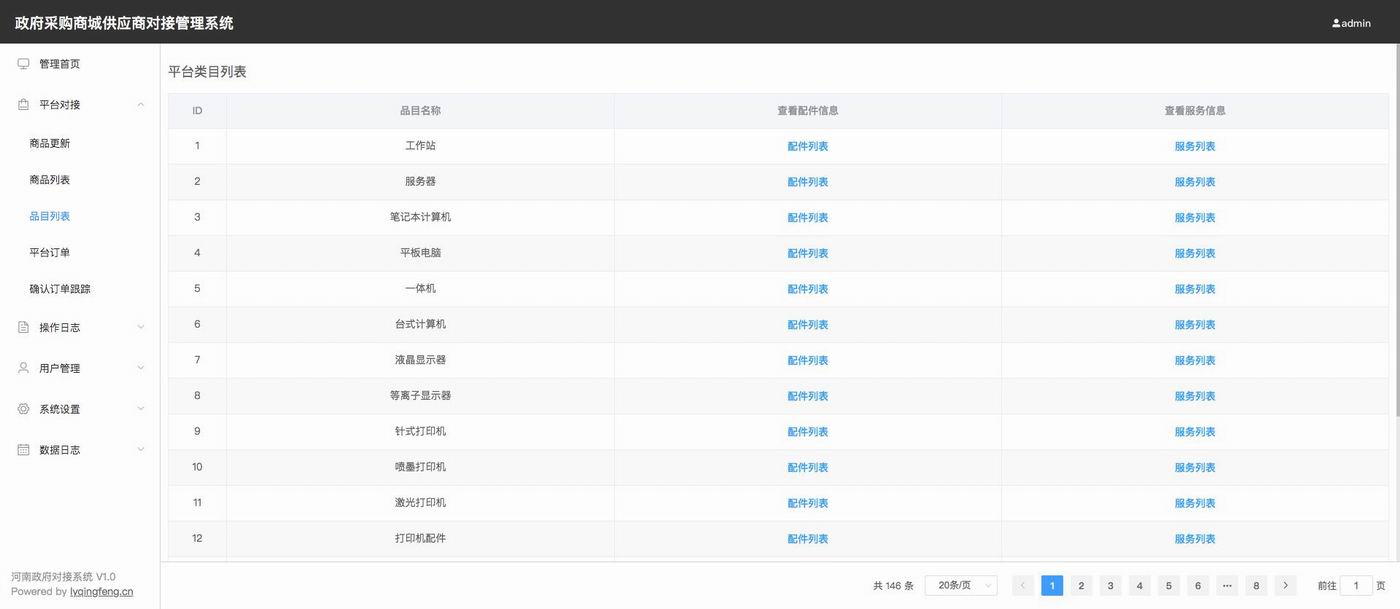1400x609 pixels.
Task: Click the gear icon beside 系统设置
Action: (23, 409)
